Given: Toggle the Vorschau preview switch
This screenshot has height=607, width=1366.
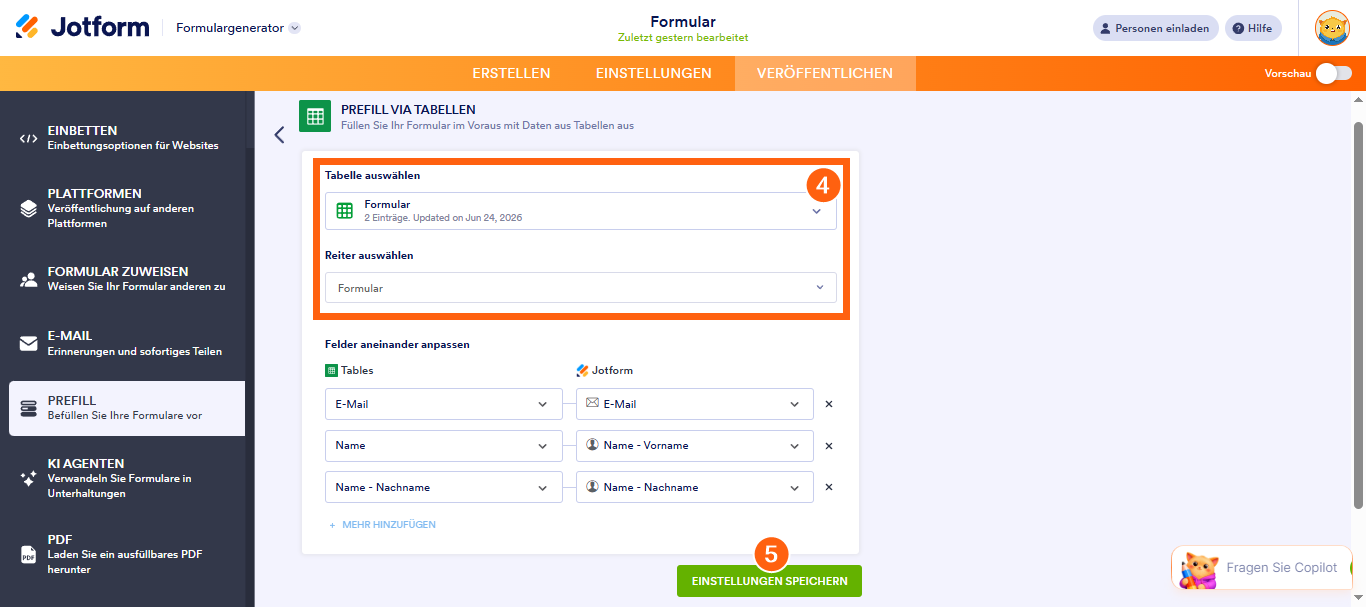Looking at the screenshot, I should (x=1334, y=73).
